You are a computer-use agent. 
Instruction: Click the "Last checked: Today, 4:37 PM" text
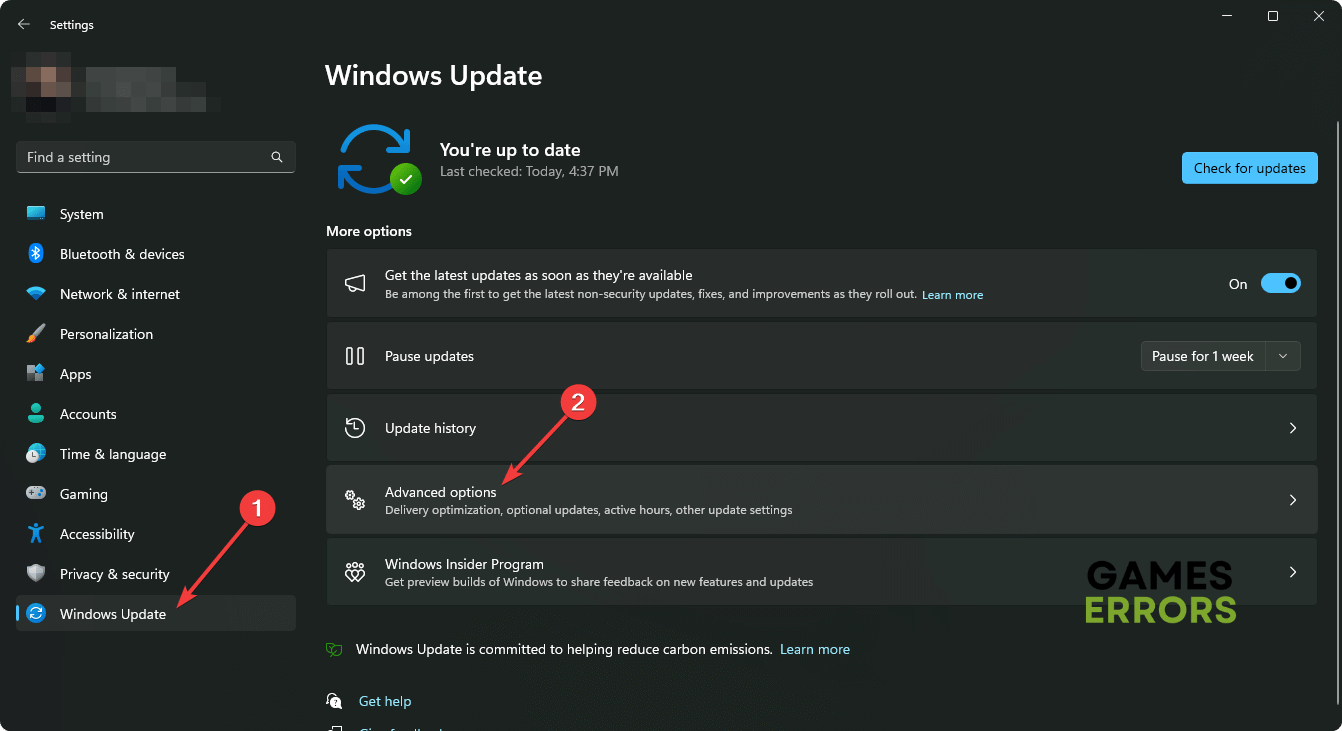pos(529,172)
